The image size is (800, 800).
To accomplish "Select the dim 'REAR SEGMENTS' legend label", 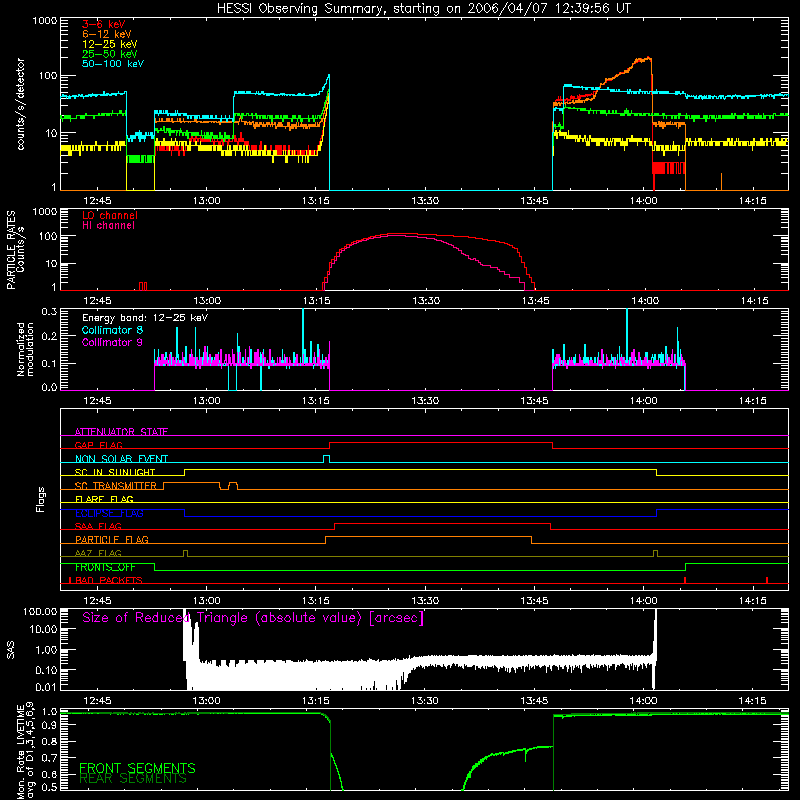I will point(133,779).
